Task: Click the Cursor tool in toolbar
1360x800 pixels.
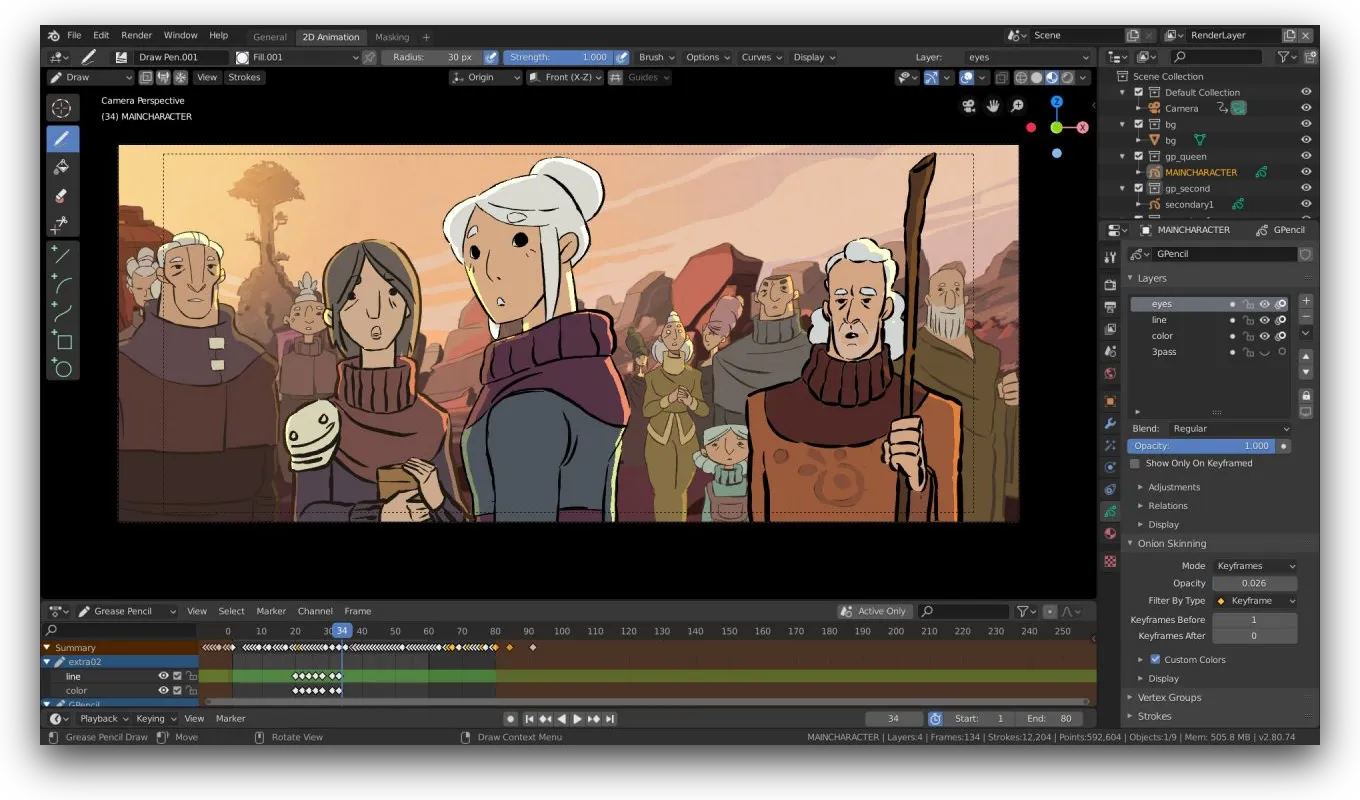Action: coord(62,108)
